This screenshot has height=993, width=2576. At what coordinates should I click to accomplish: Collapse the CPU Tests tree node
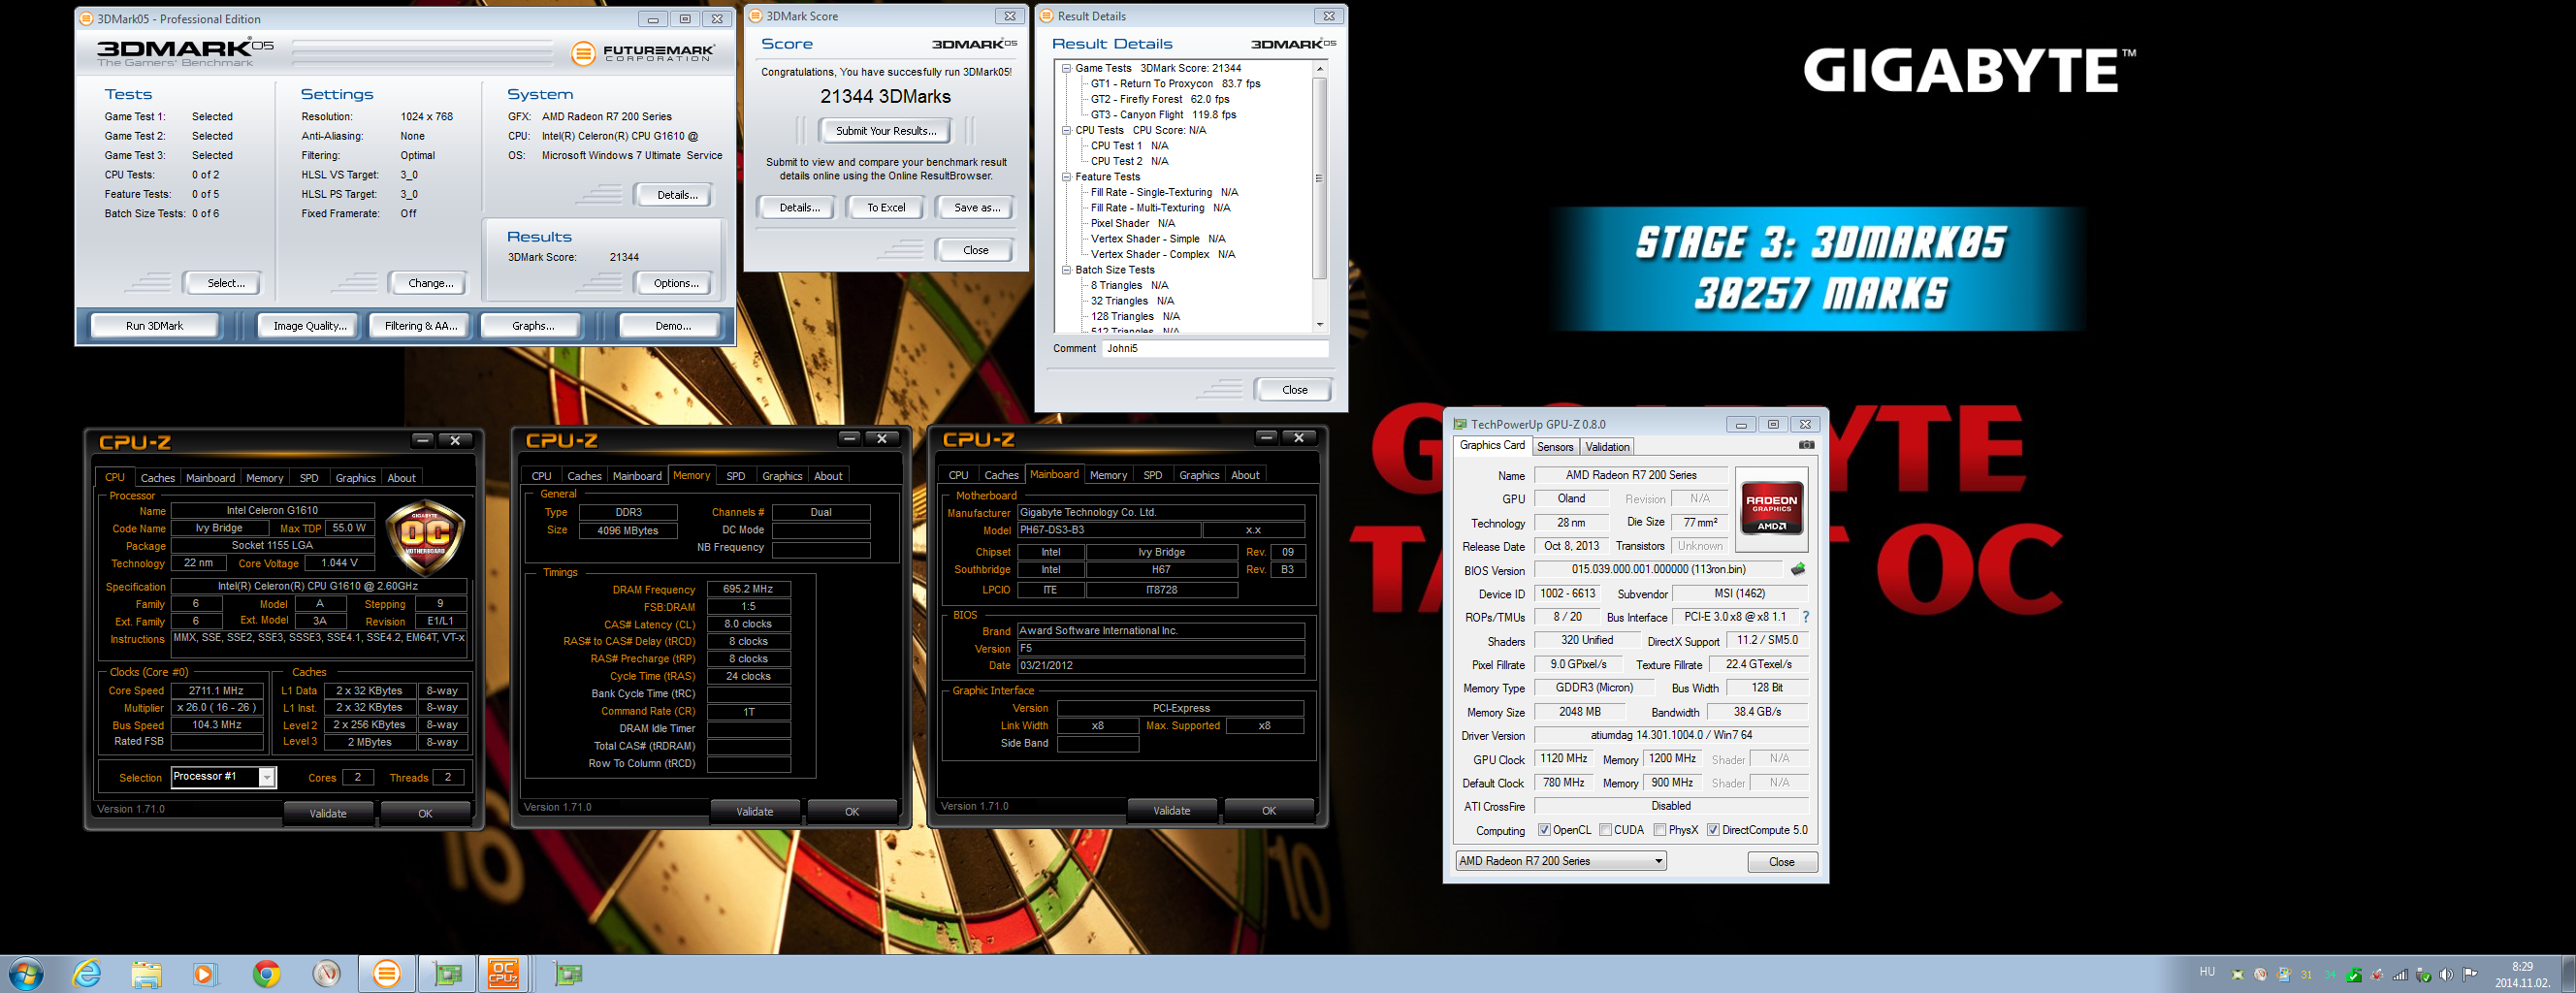coord(1066,130)
